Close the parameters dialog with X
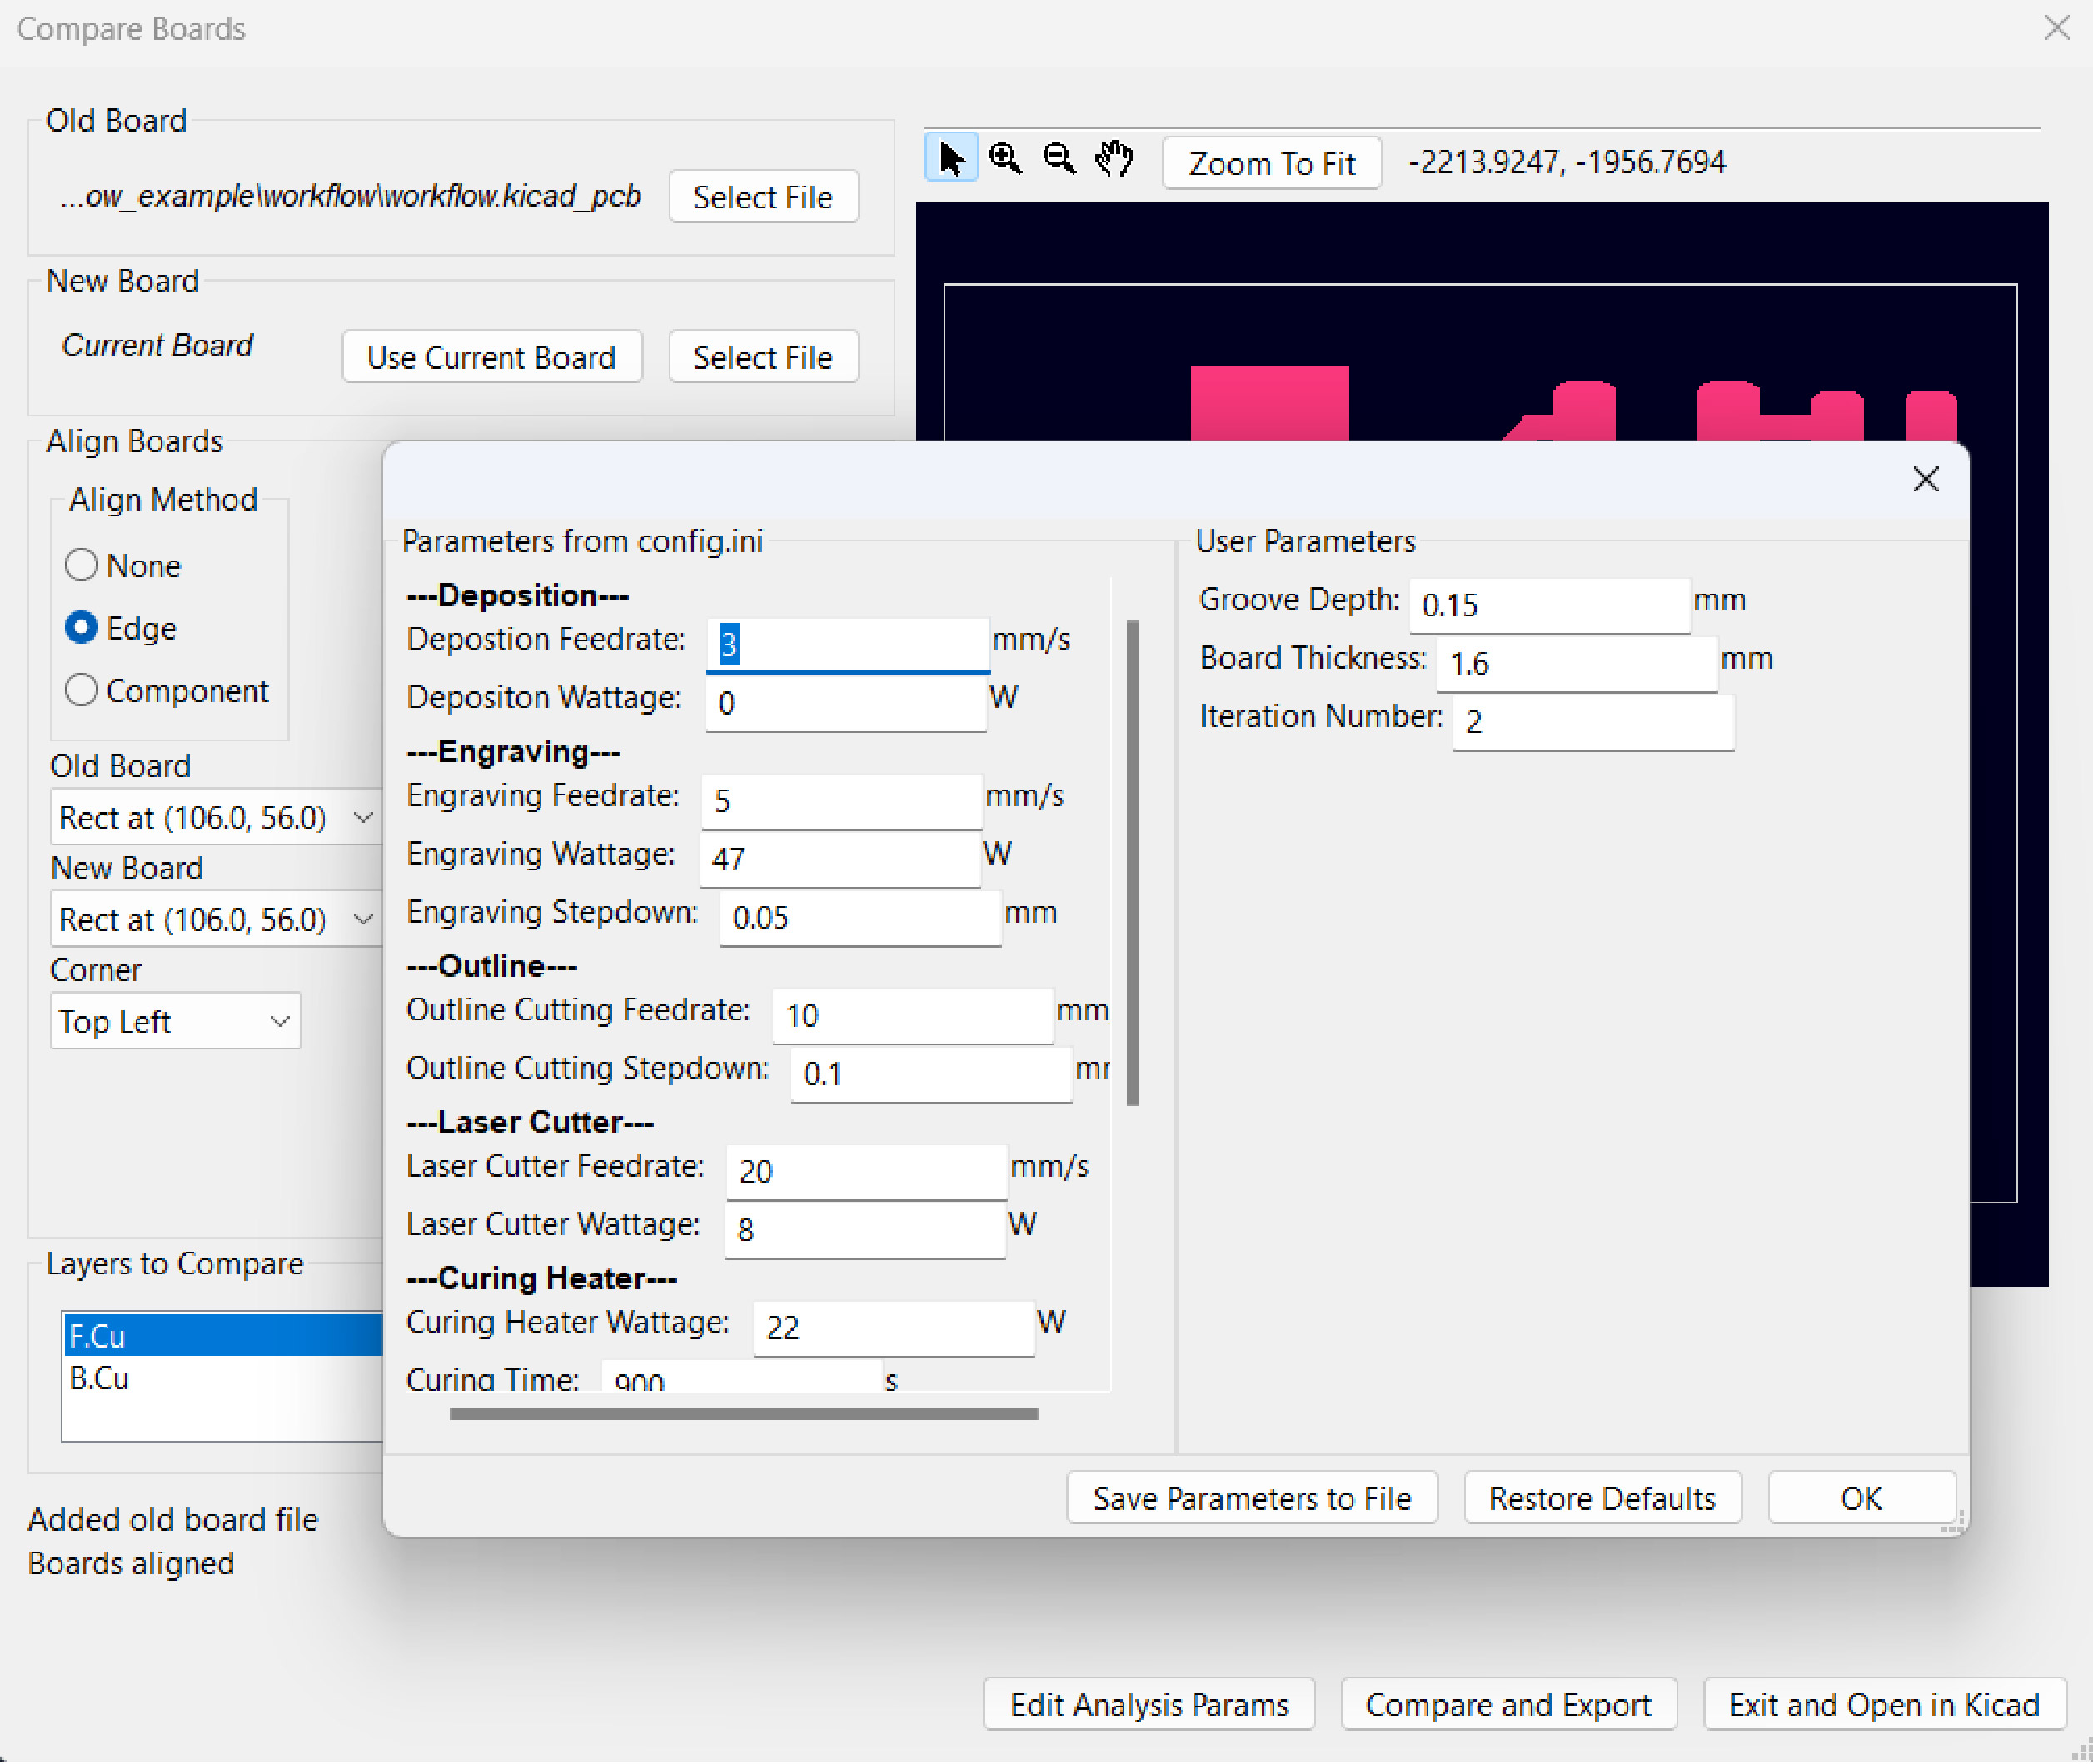2093x1764 pixels. point(1925,479)
